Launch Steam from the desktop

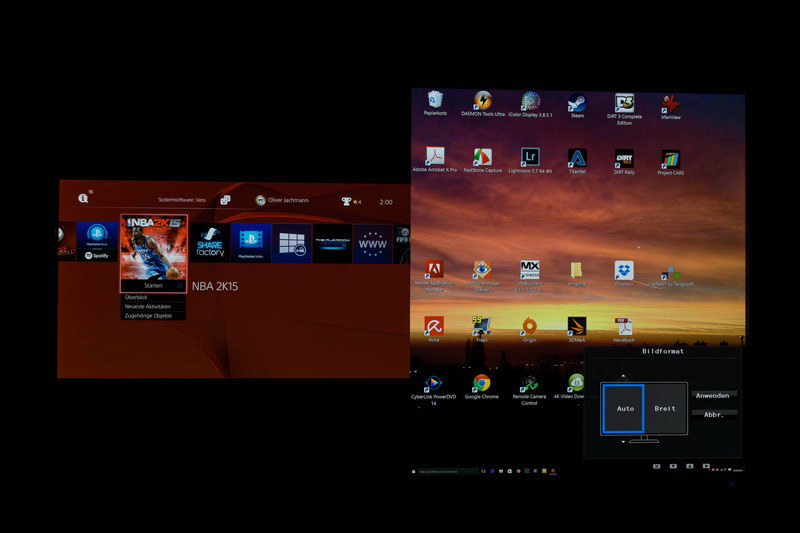coord(577,106)
